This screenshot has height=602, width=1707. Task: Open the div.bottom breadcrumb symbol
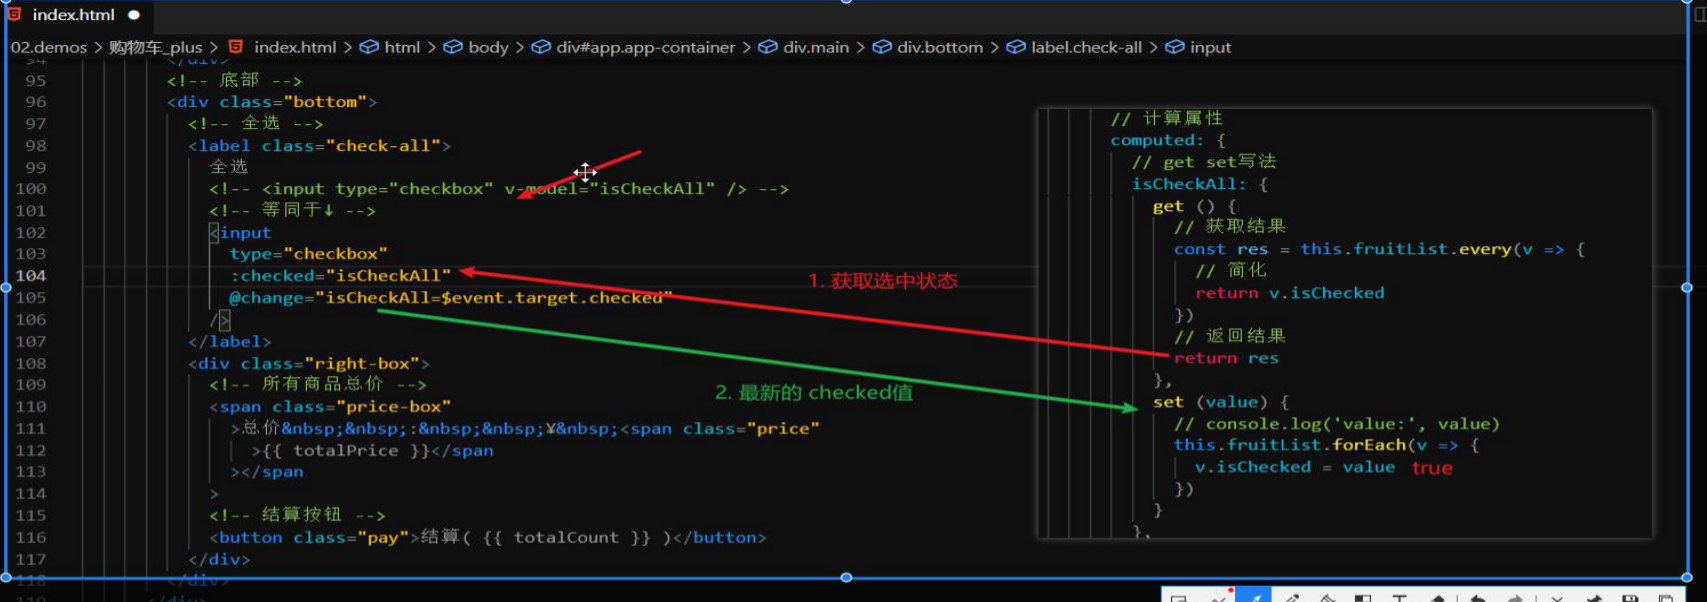939,47
